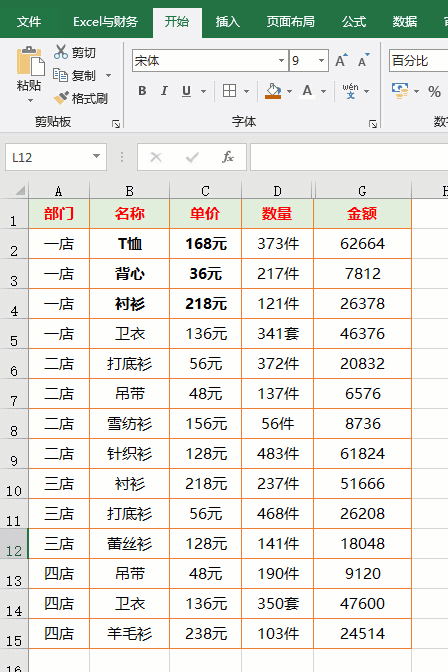Apply the fill color bucket
Image resolution: width=448 pixels, height=672 pixels.
[x=273, y=91]
